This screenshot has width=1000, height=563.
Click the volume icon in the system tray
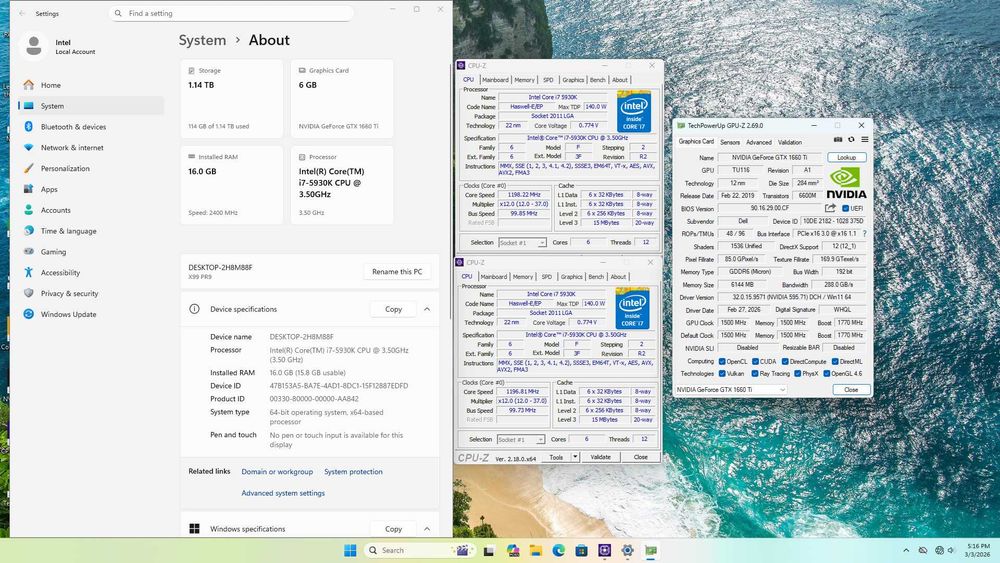[951, 550]
